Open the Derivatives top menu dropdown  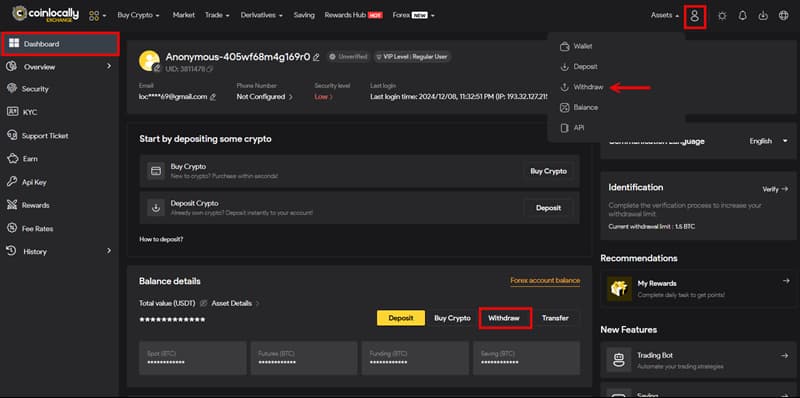261,15
